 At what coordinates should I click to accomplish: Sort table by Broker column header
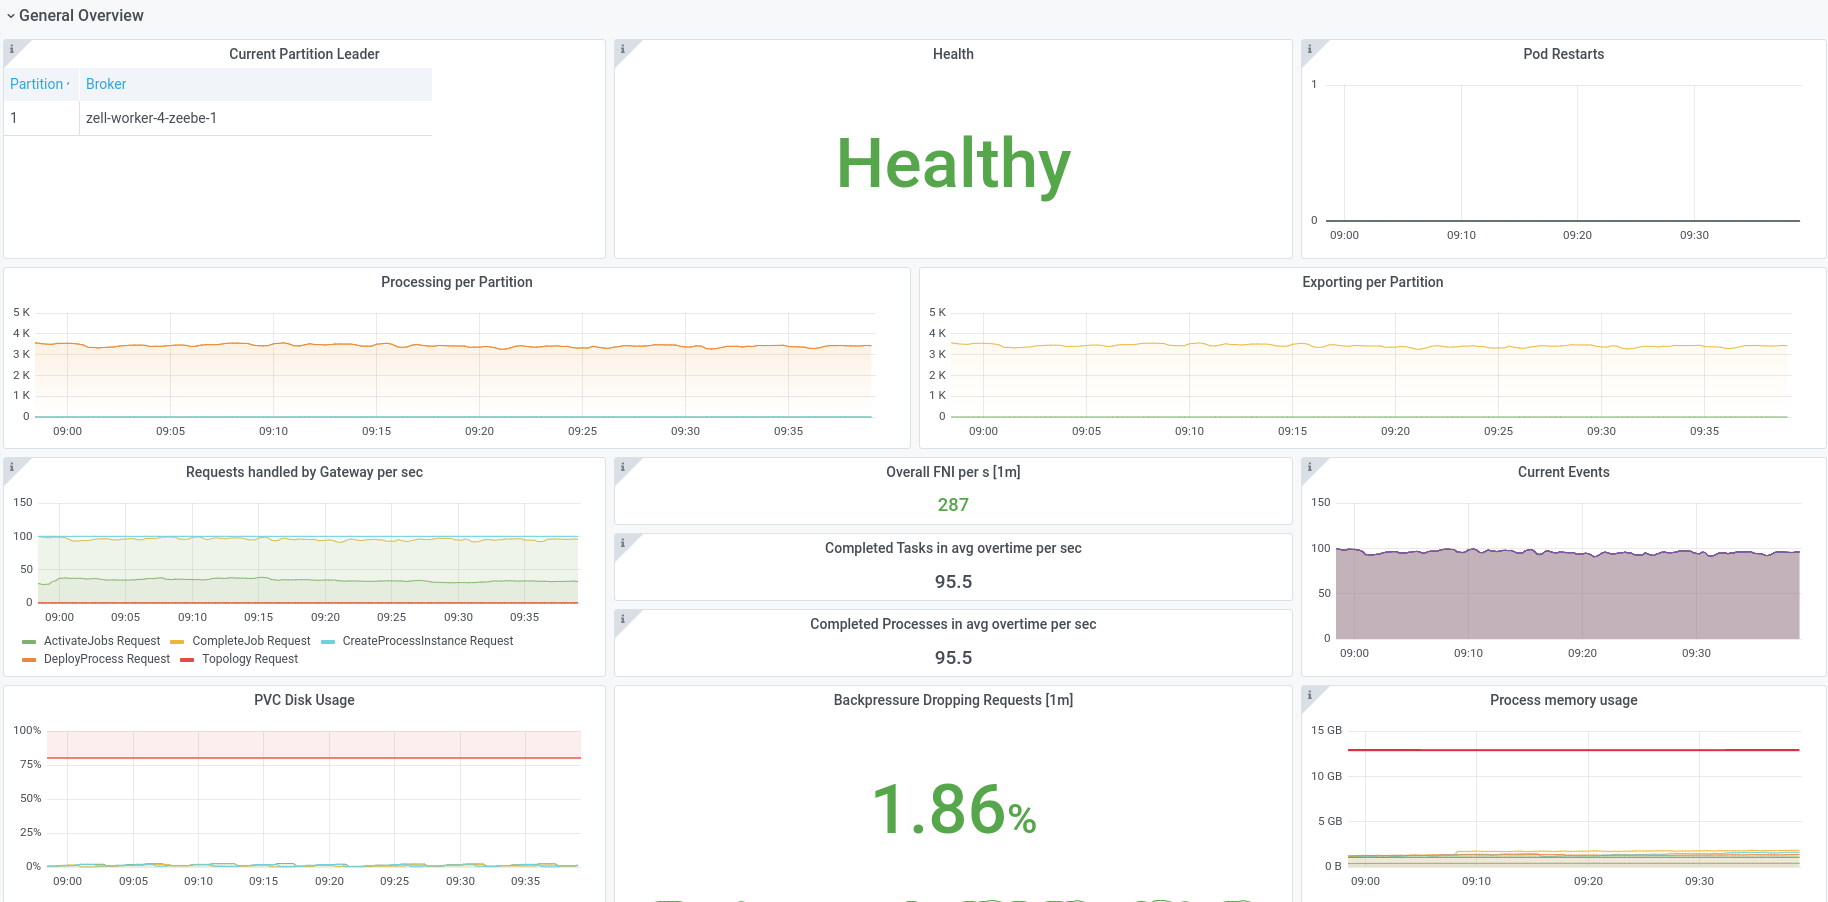106,84
